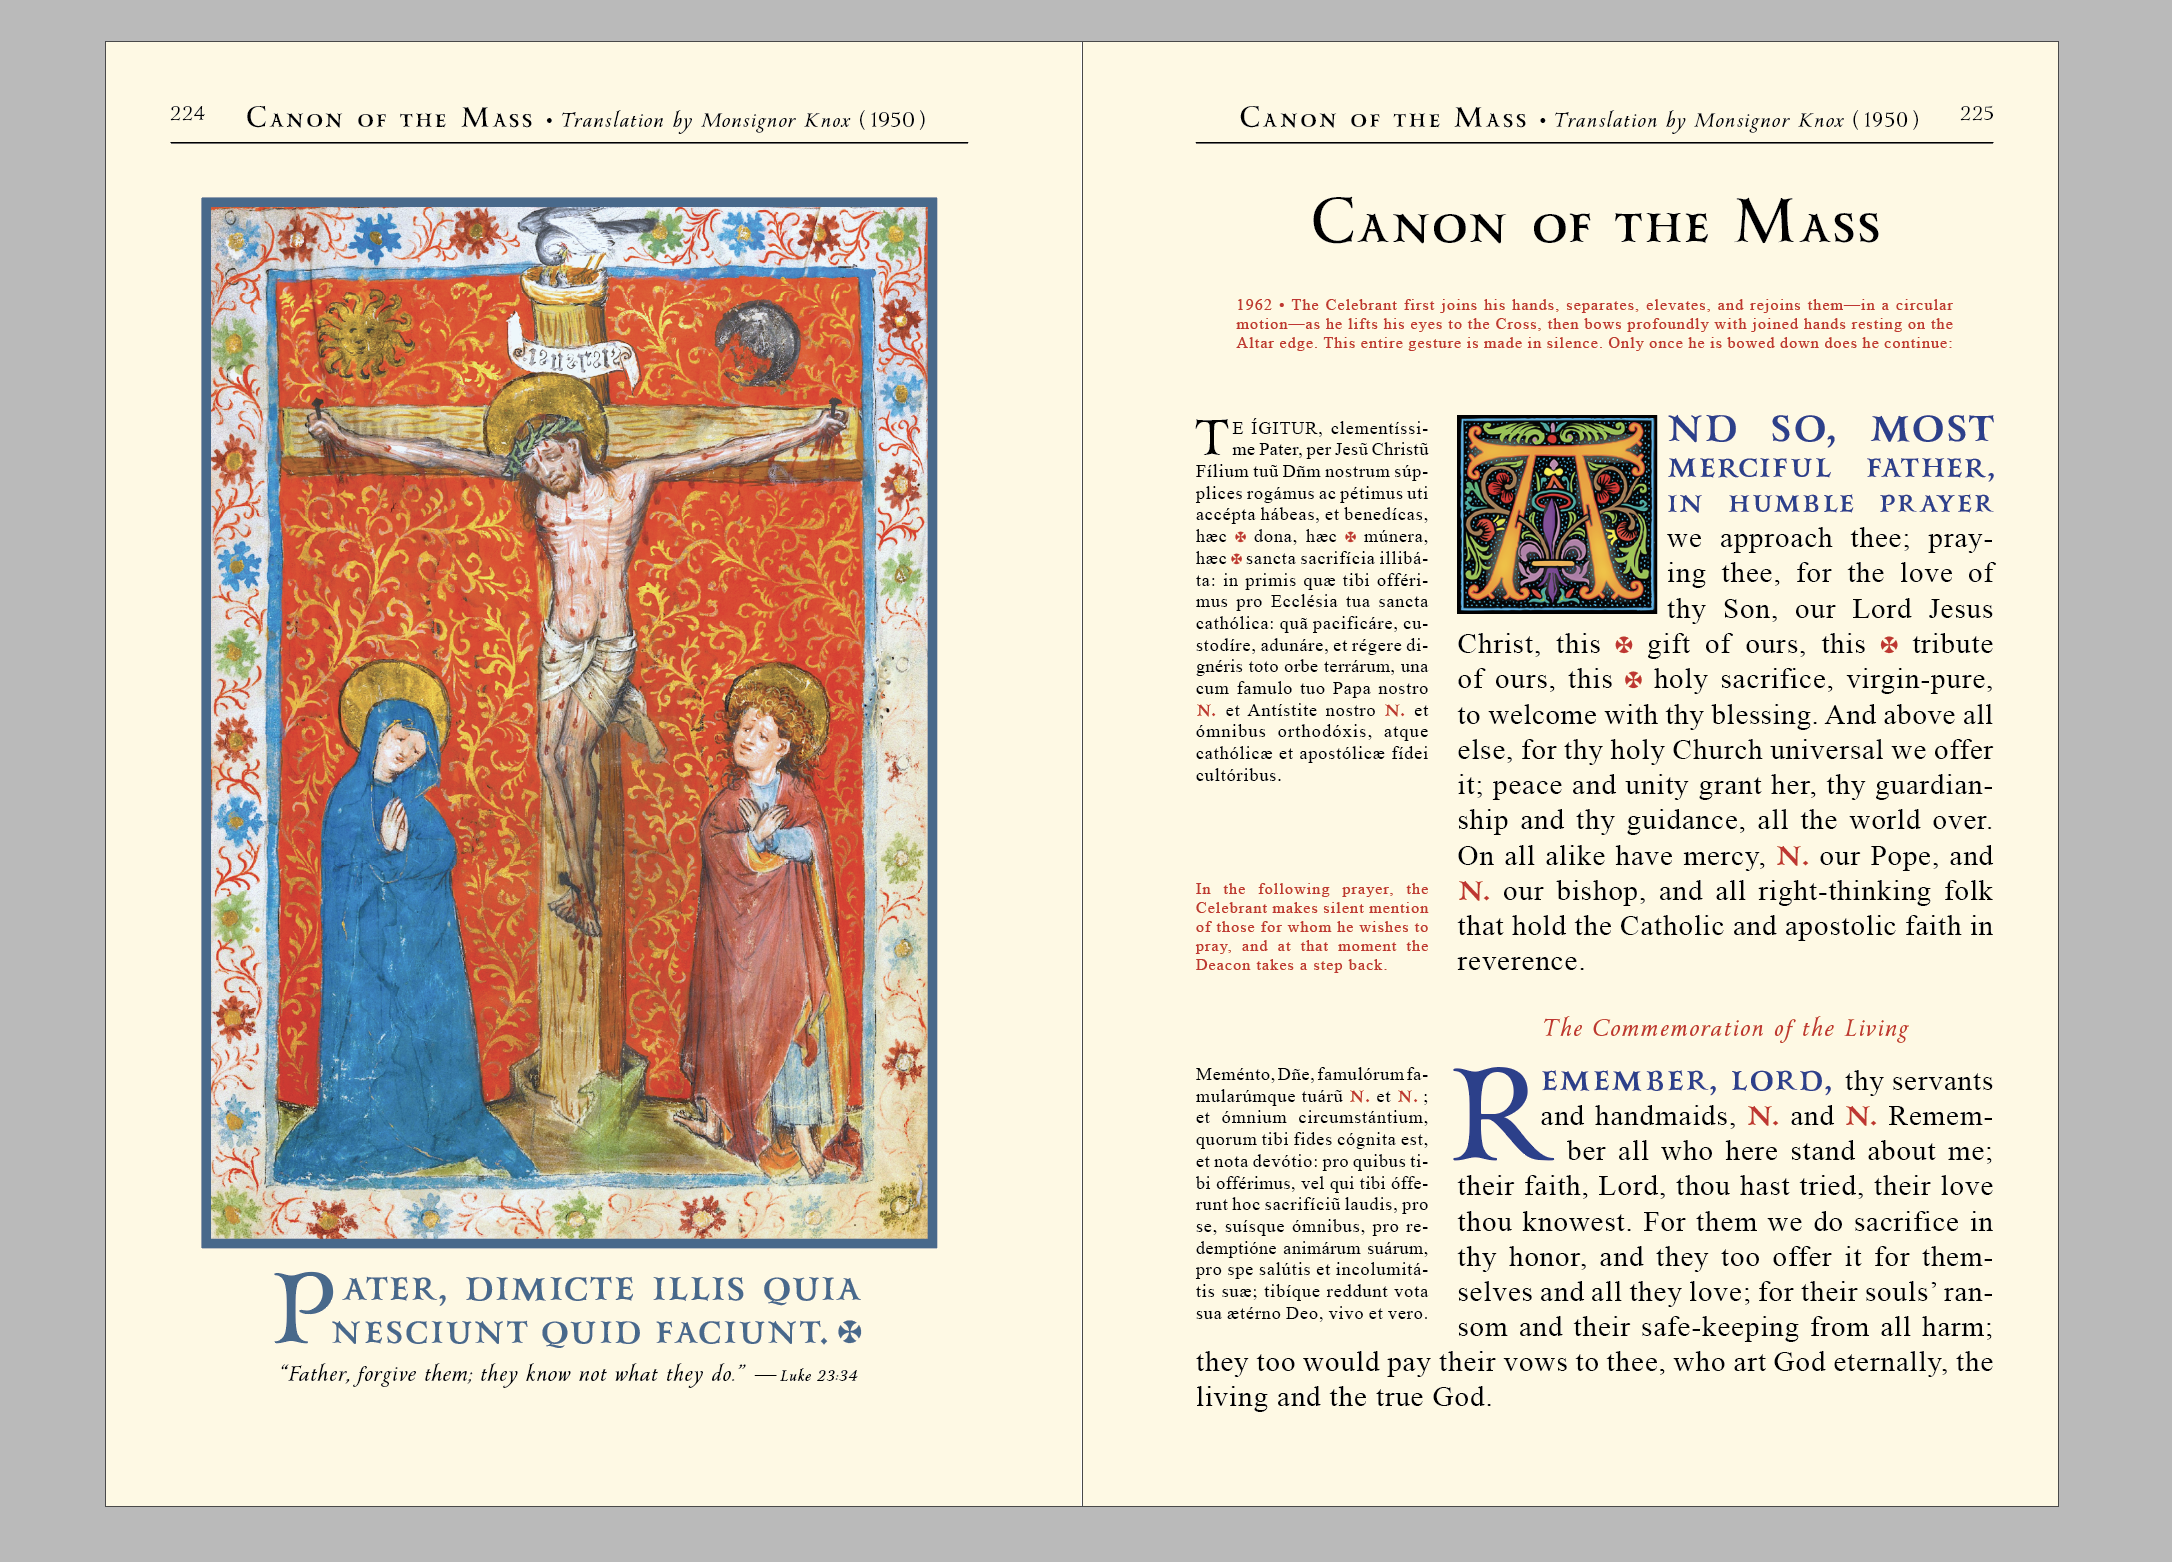Click the quote 'Father, forgive them; they know not'
Image resolution: width=2172 pixels, height=1562 pixels.
point(514,1374)
